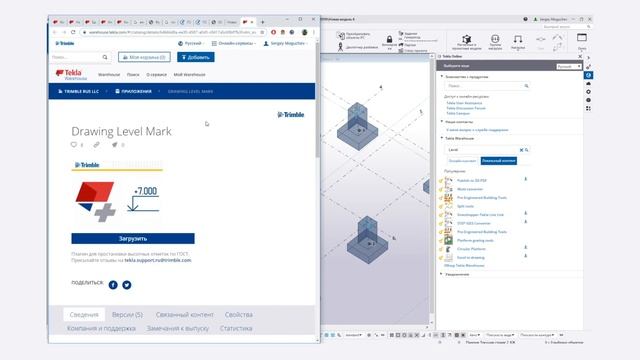This screenshot has width=640, height=360.
Task: Open the online services dropdown
Action: [233, 43]
